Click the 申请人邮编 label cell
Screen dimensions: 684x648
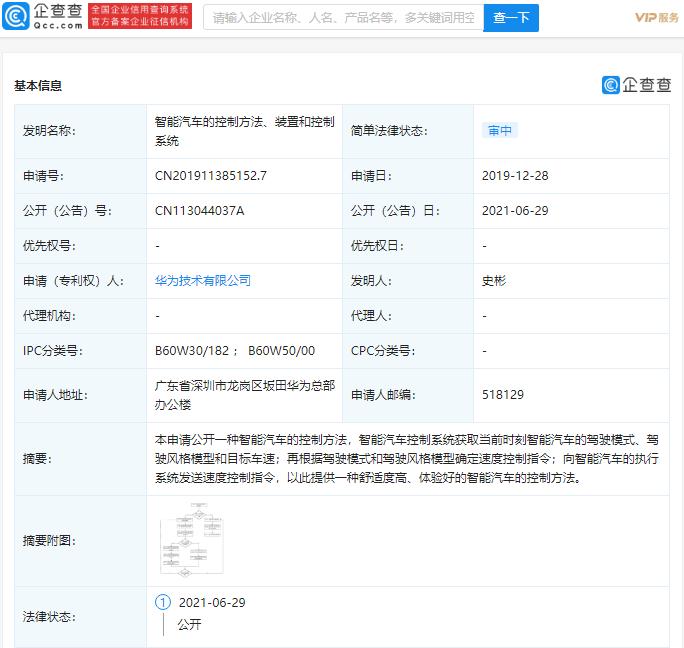pos(408,395)
